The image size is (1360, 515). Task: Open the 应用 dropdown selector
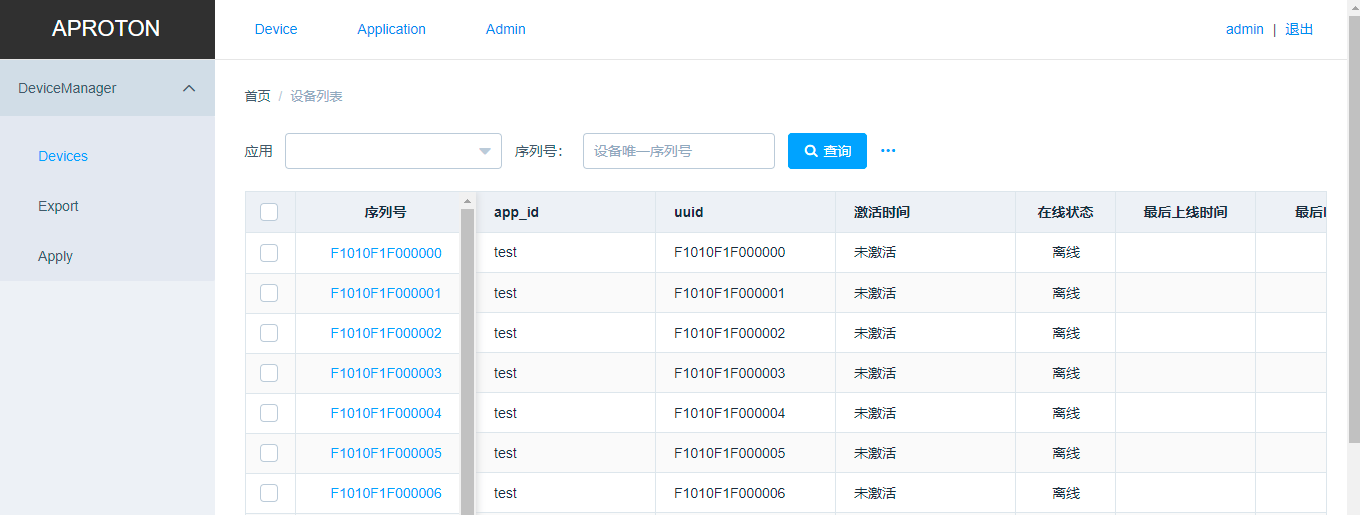tap(393, 151)
